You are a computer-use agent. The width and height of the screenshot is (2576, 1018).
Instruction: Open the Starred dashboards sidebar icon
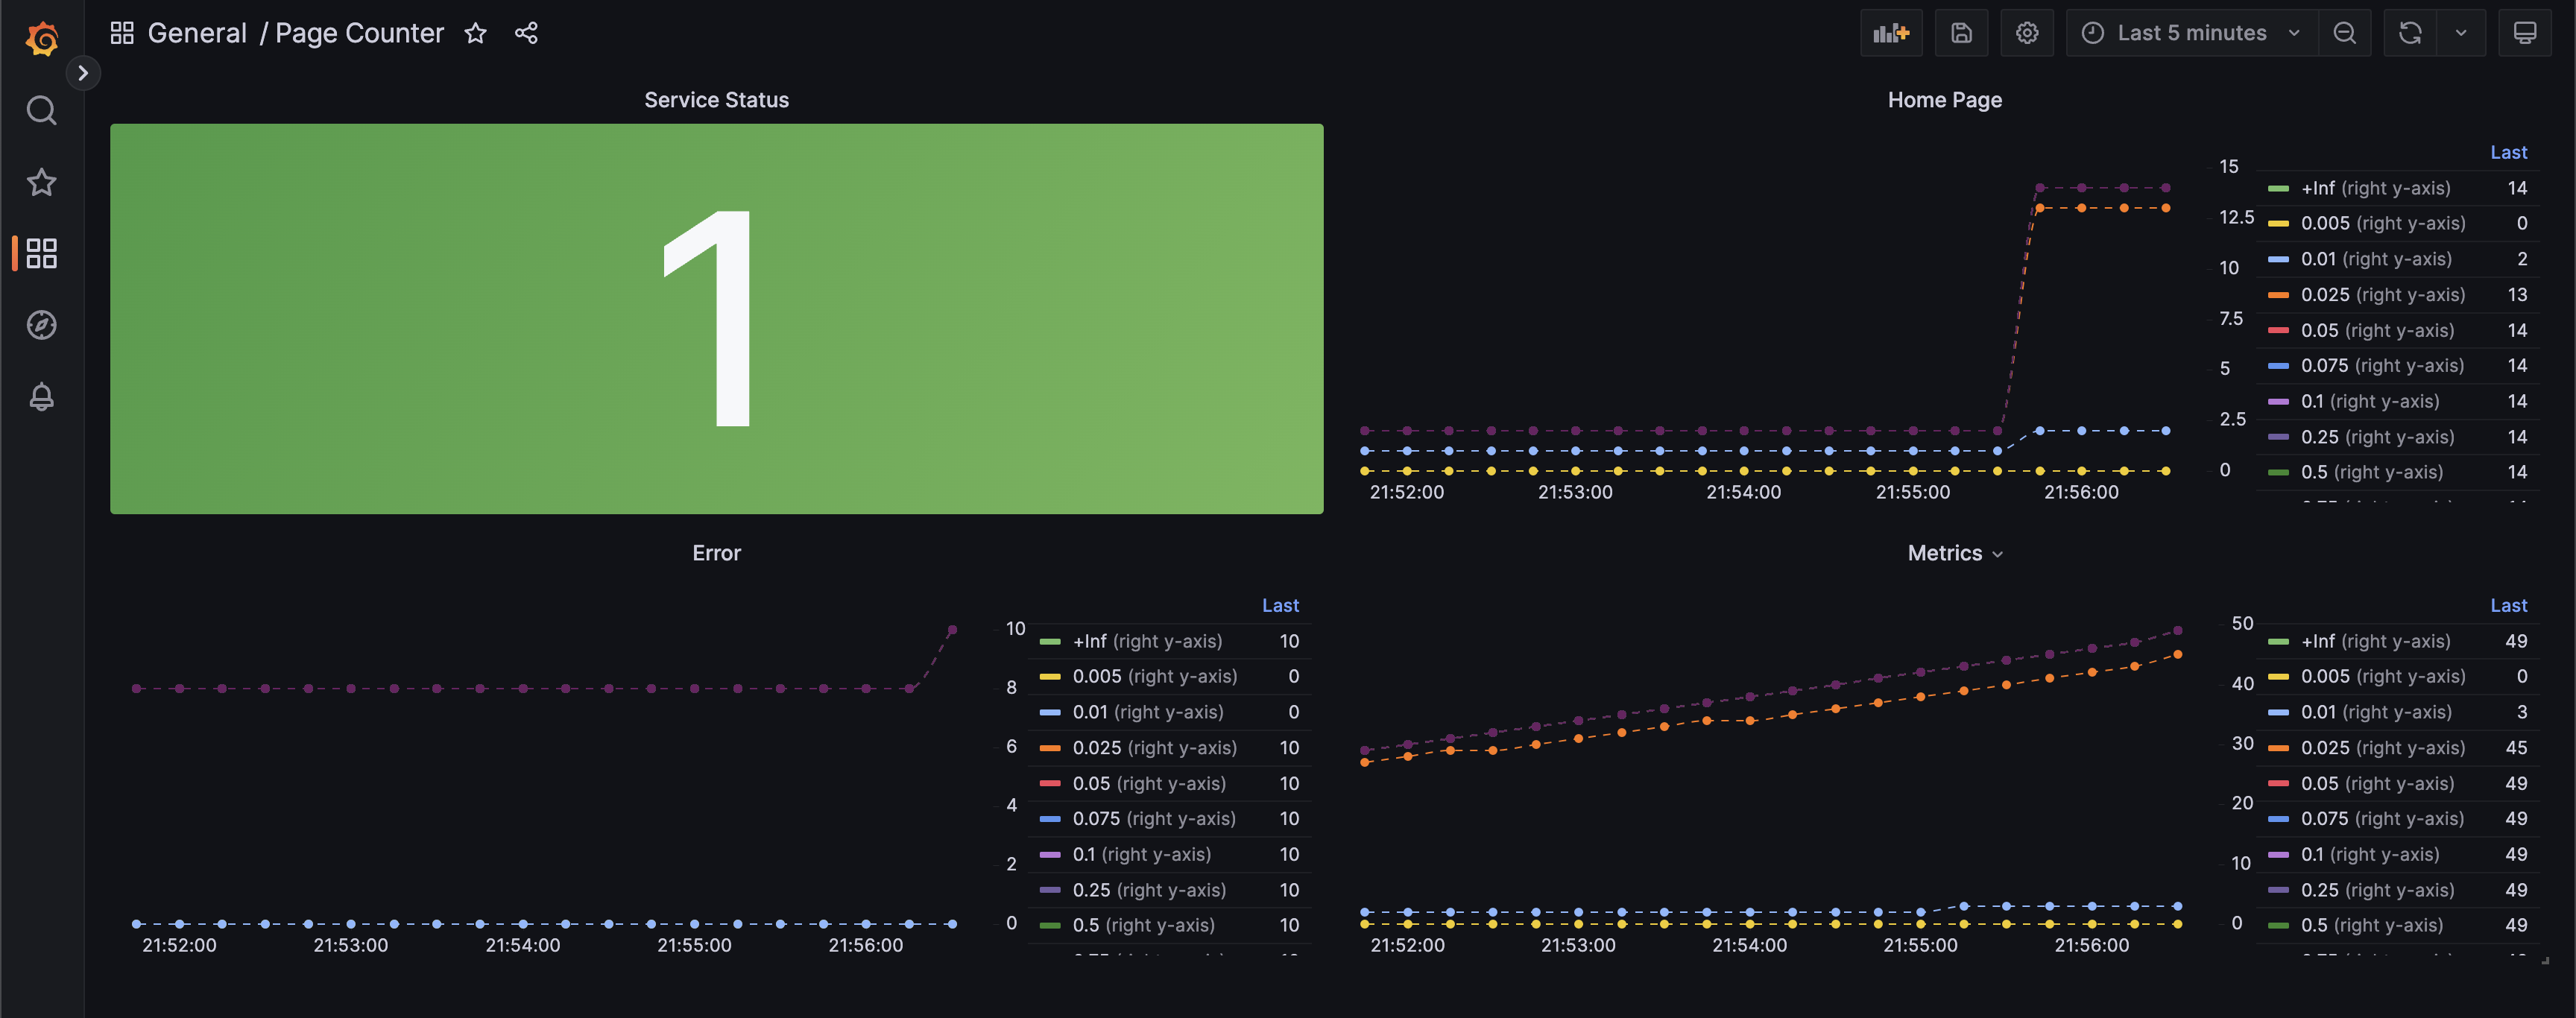pos(42,182)
